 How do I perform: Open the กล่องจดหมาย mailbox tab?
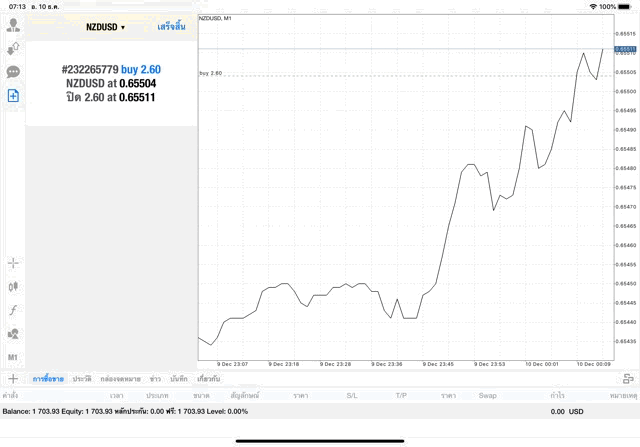pos(120,379)
